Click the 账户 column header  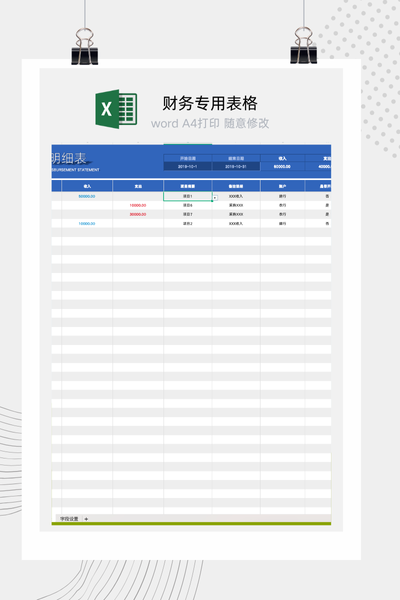coord(282,186)
